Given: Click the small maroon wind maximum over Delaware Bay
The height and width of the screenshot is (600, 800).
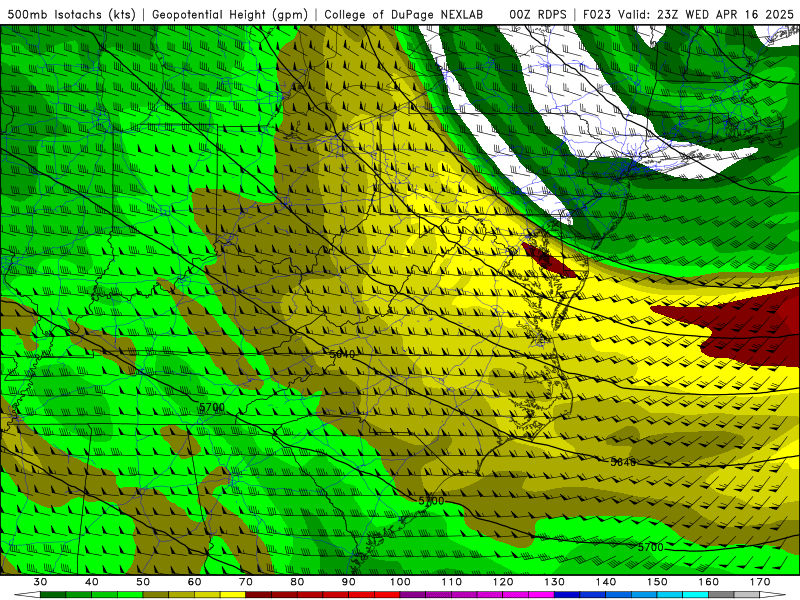Looking at the screenshot, I should pos(548,260).
